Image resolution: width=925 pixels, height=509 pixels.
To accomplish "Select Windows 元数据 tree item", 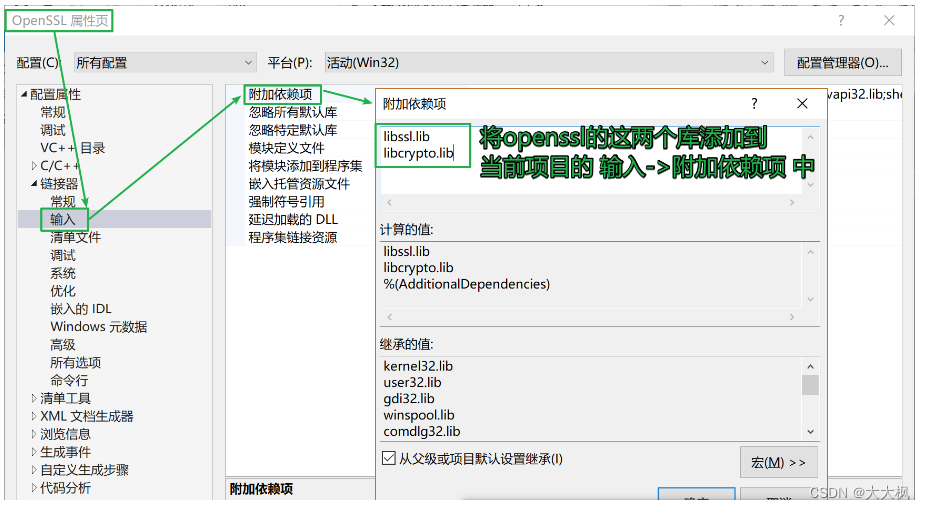I will pyautogui.click(x=99, y=327).
